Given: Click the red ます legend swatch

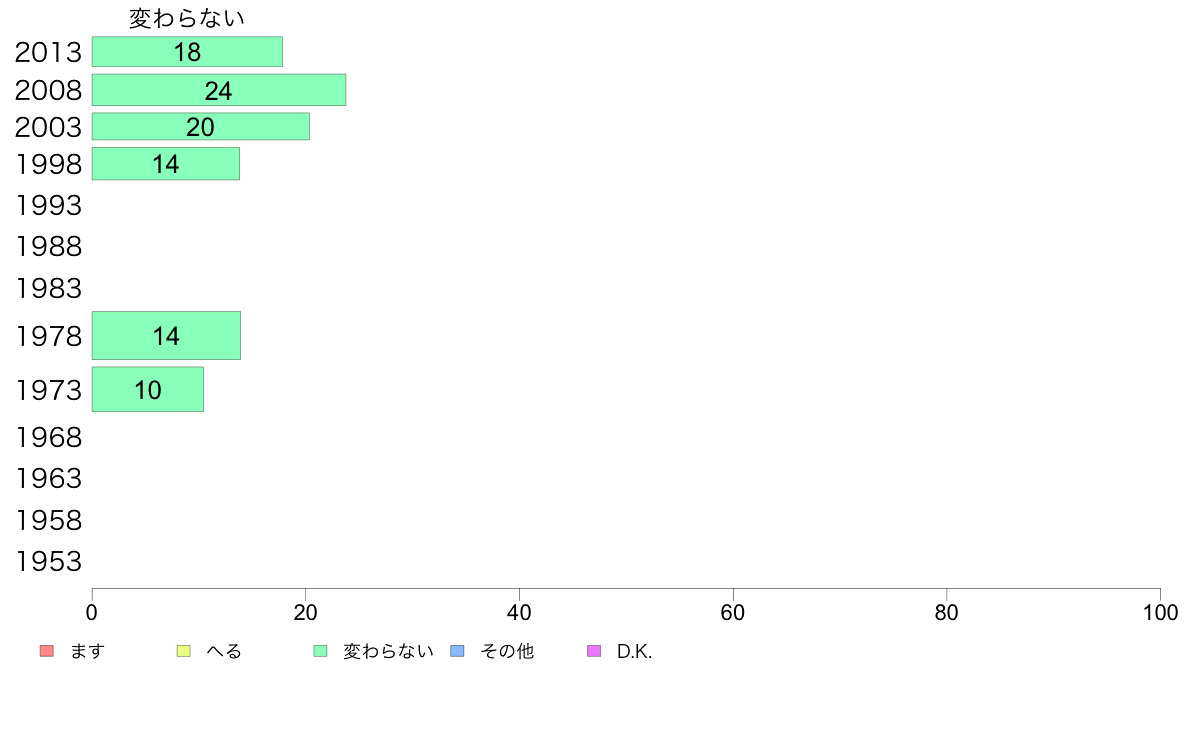Looking at the screenshot, I should [x=47, y=651].
